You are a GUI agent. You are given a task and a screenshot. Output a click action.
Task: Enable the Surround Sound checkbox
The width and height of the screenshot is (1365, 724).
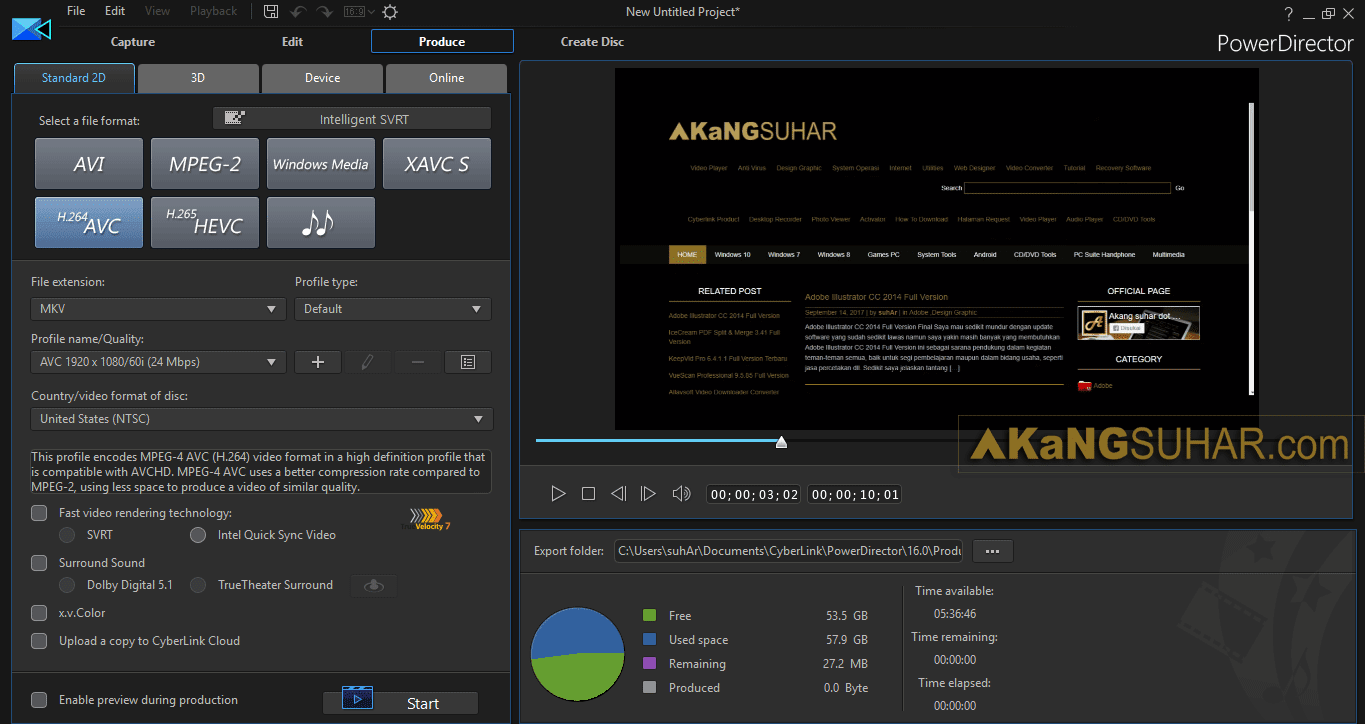tap(39, 563)
